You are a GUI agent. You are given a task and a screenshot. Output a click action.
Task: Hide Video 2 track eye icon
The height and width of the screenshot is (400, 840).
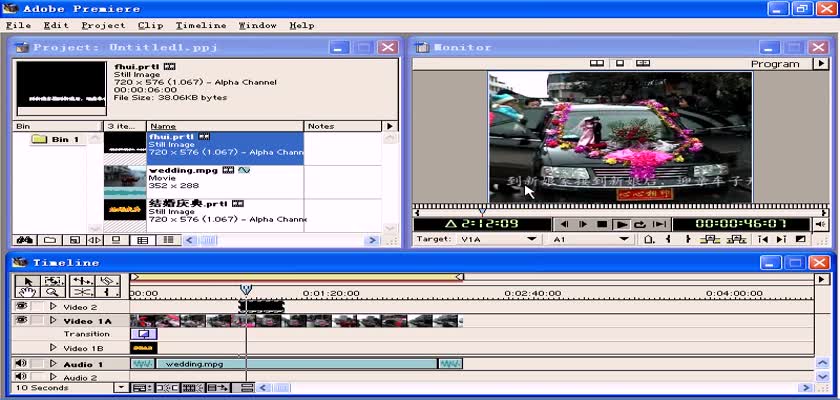coord(21,306)
